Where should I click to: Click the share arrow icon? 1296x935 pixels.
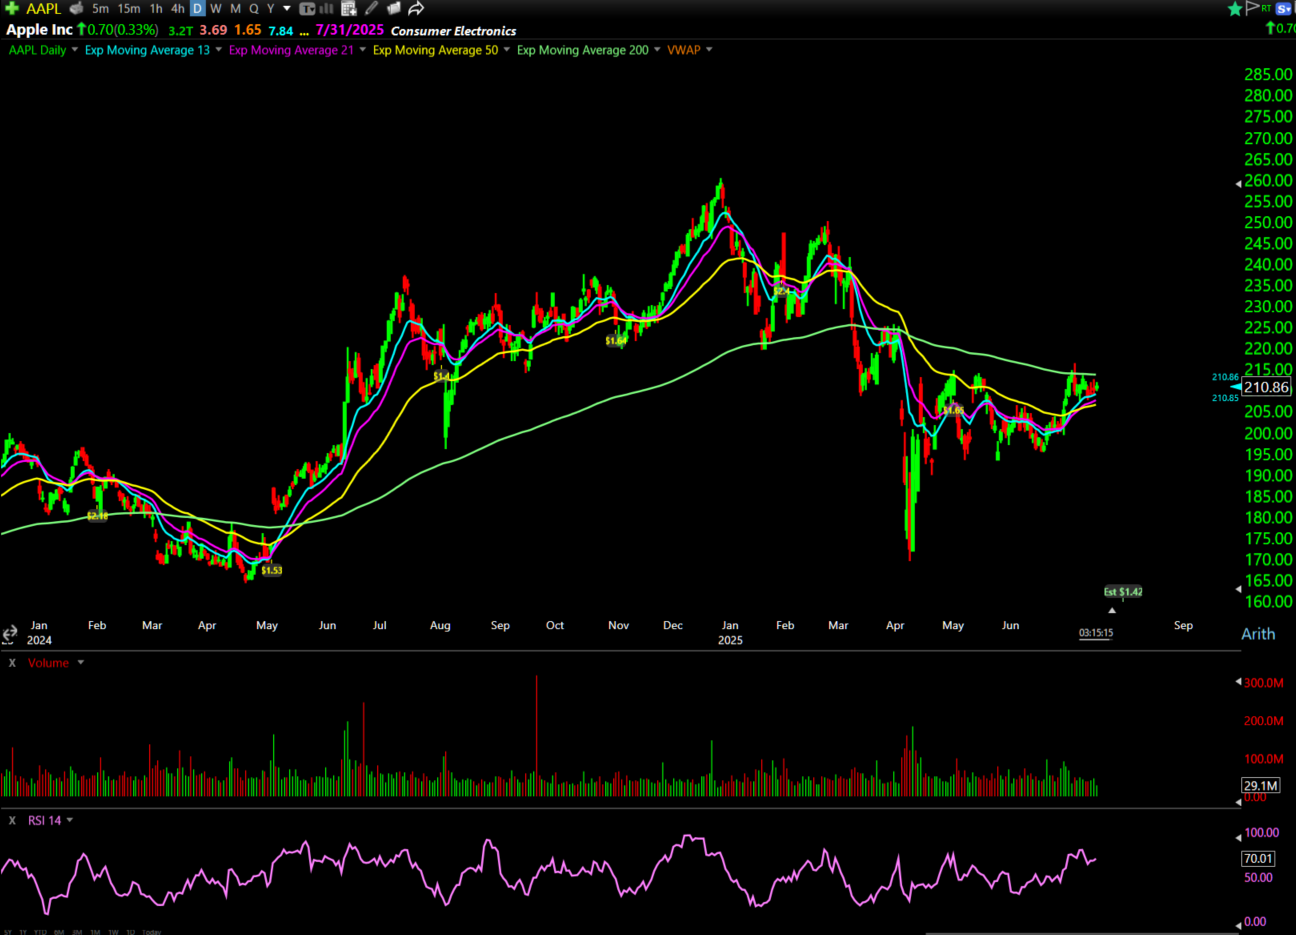(x=416, y=8)
